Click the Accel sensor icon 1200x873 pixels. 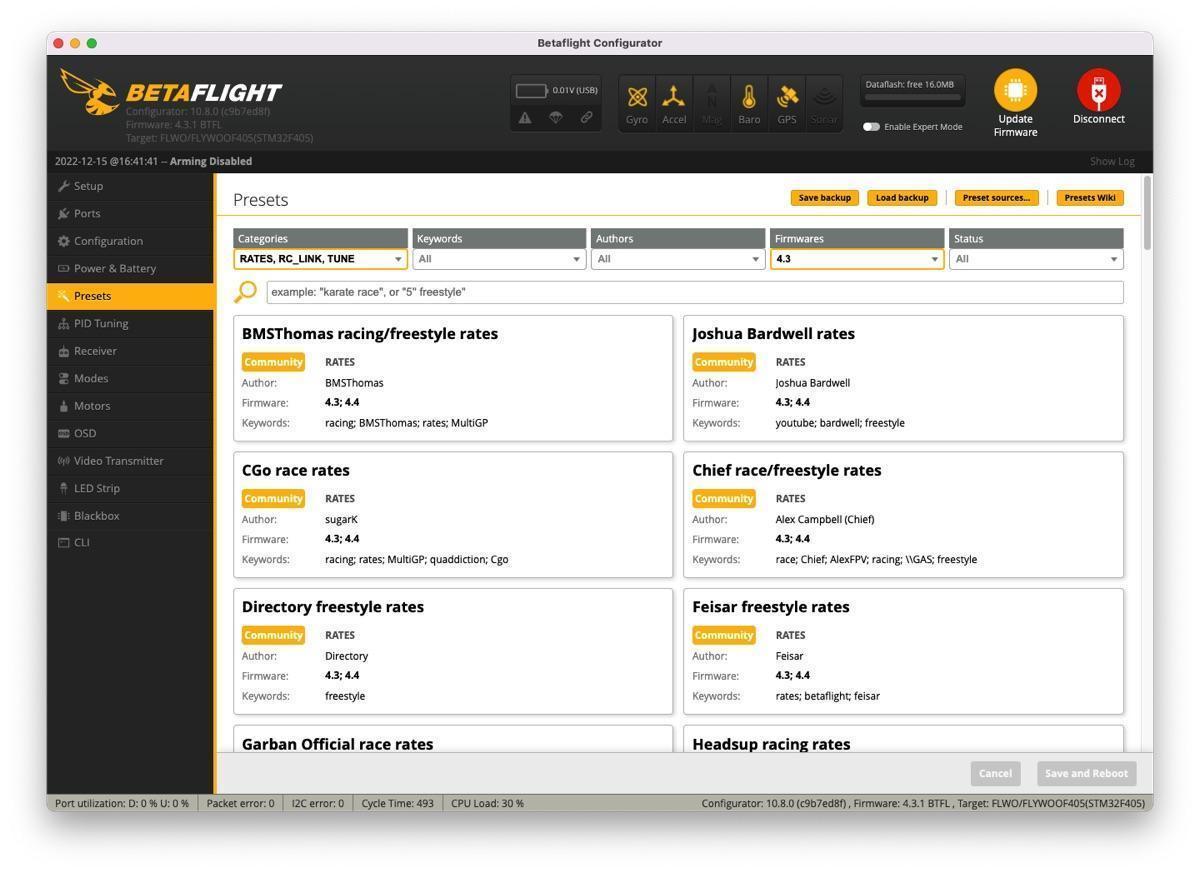674,103
